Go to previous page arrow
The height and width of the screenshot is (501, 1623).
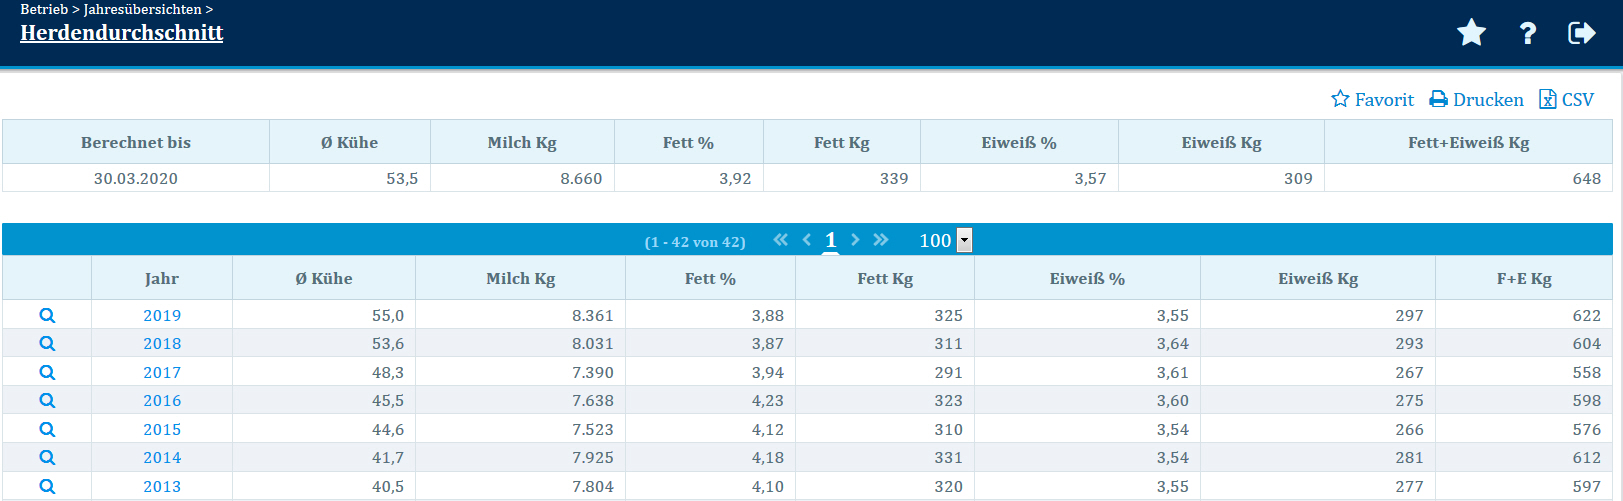click(807, 240)
